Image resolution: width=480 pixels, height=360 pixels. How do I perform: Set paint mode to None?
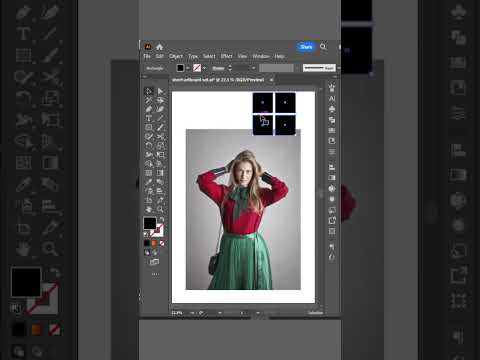click(162, 243)
